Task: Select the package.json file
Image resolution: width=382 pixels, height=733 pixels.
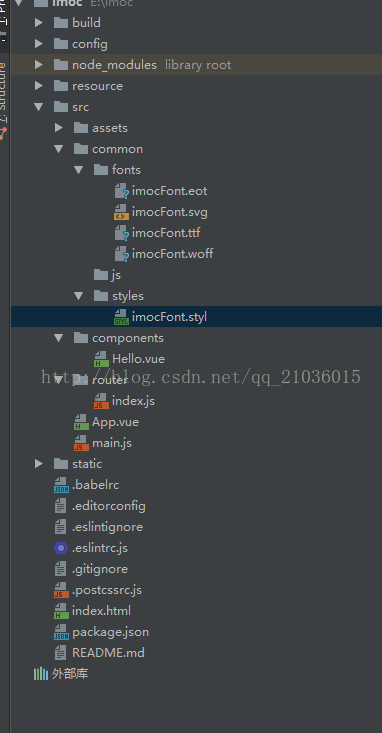Action: pos(111,632)
